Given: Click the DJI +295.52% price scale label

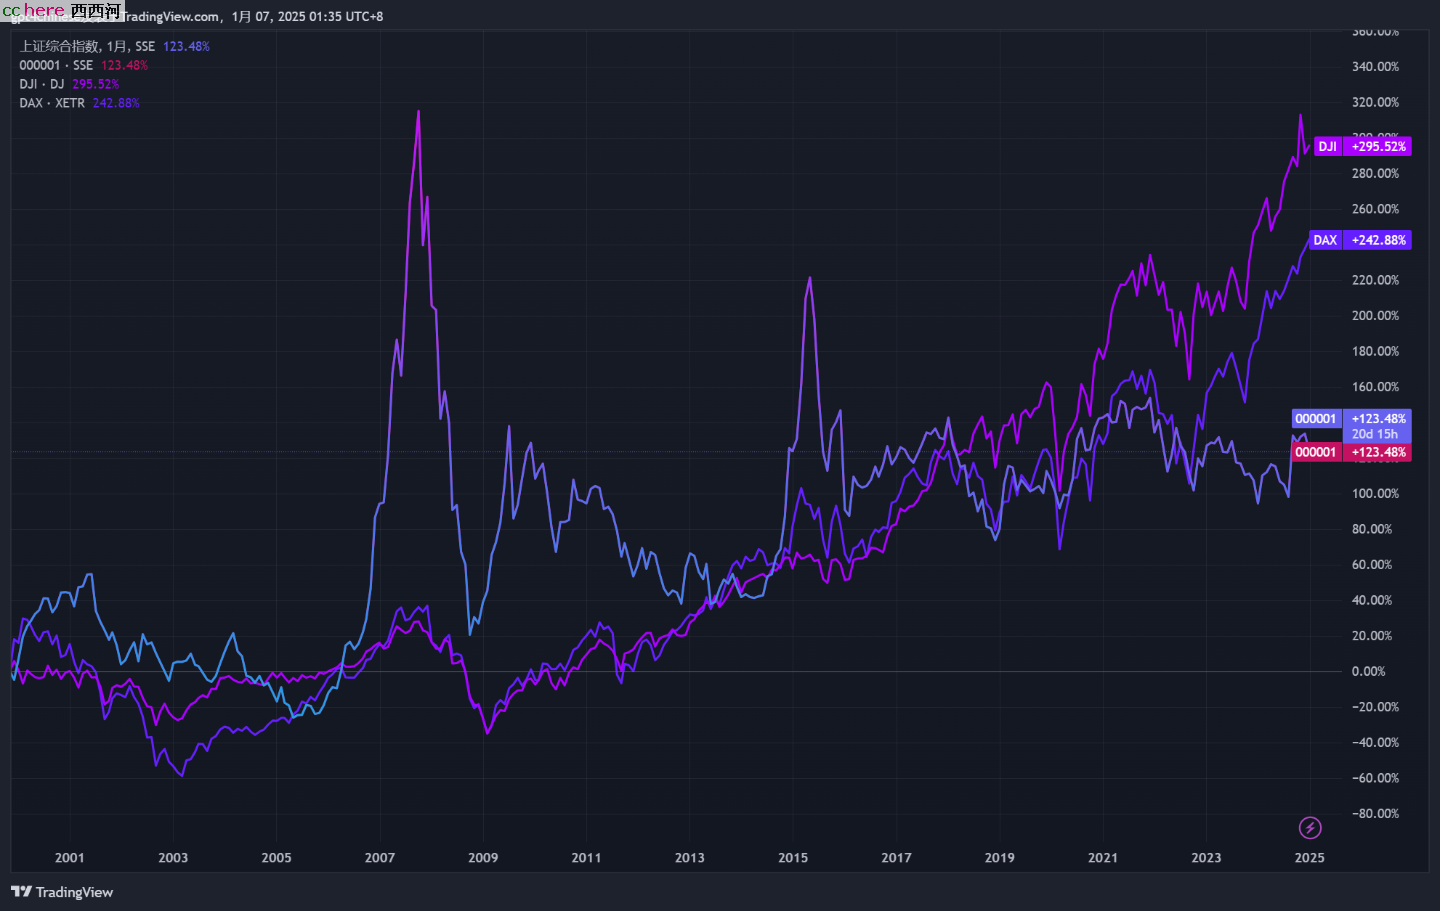Looking at the screenshot, I should (x=1362, y=146).
